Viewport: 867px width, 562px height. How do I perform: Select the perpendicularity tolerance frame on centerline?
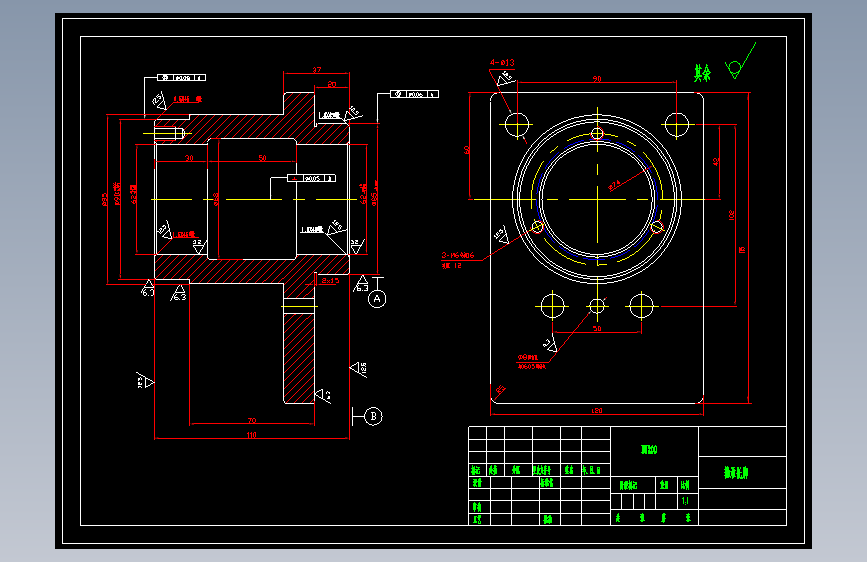(311, 178)
